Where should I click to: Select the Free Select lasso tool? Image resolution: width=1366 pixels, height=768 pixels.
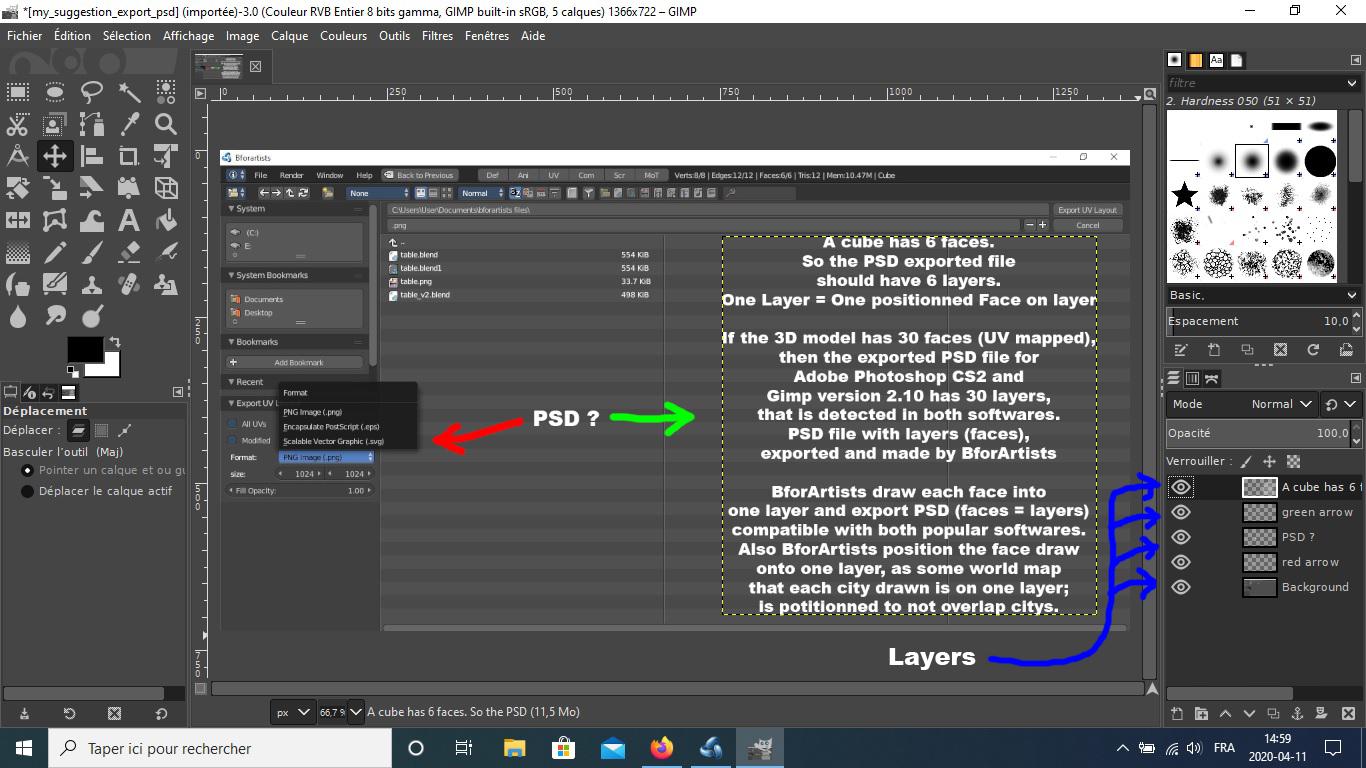point(92,93)
